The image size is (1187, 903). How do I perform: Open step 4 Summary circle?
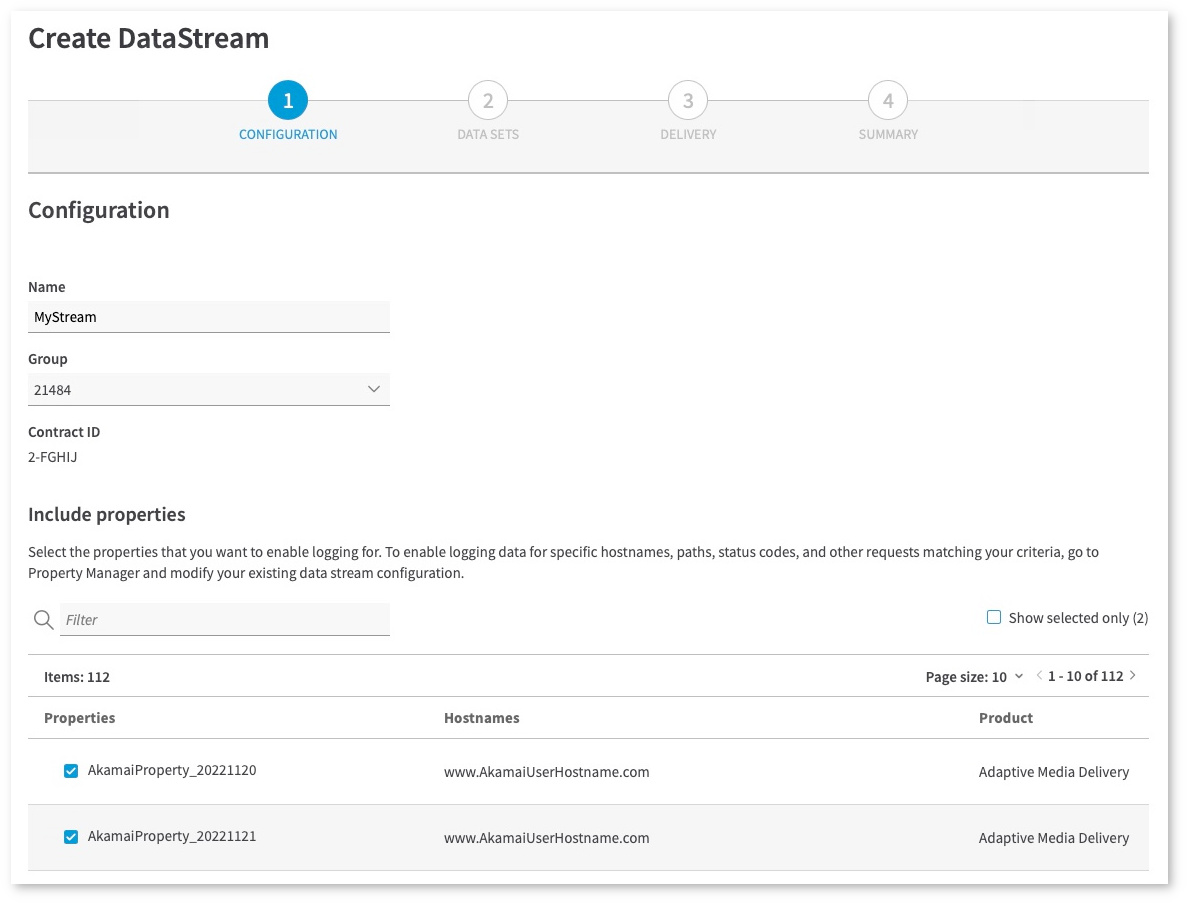888,100
